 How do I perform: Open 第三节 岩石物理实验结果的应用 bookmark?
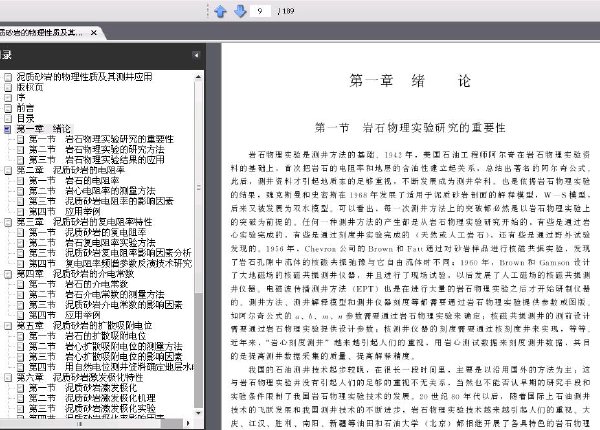click(97, 160)
